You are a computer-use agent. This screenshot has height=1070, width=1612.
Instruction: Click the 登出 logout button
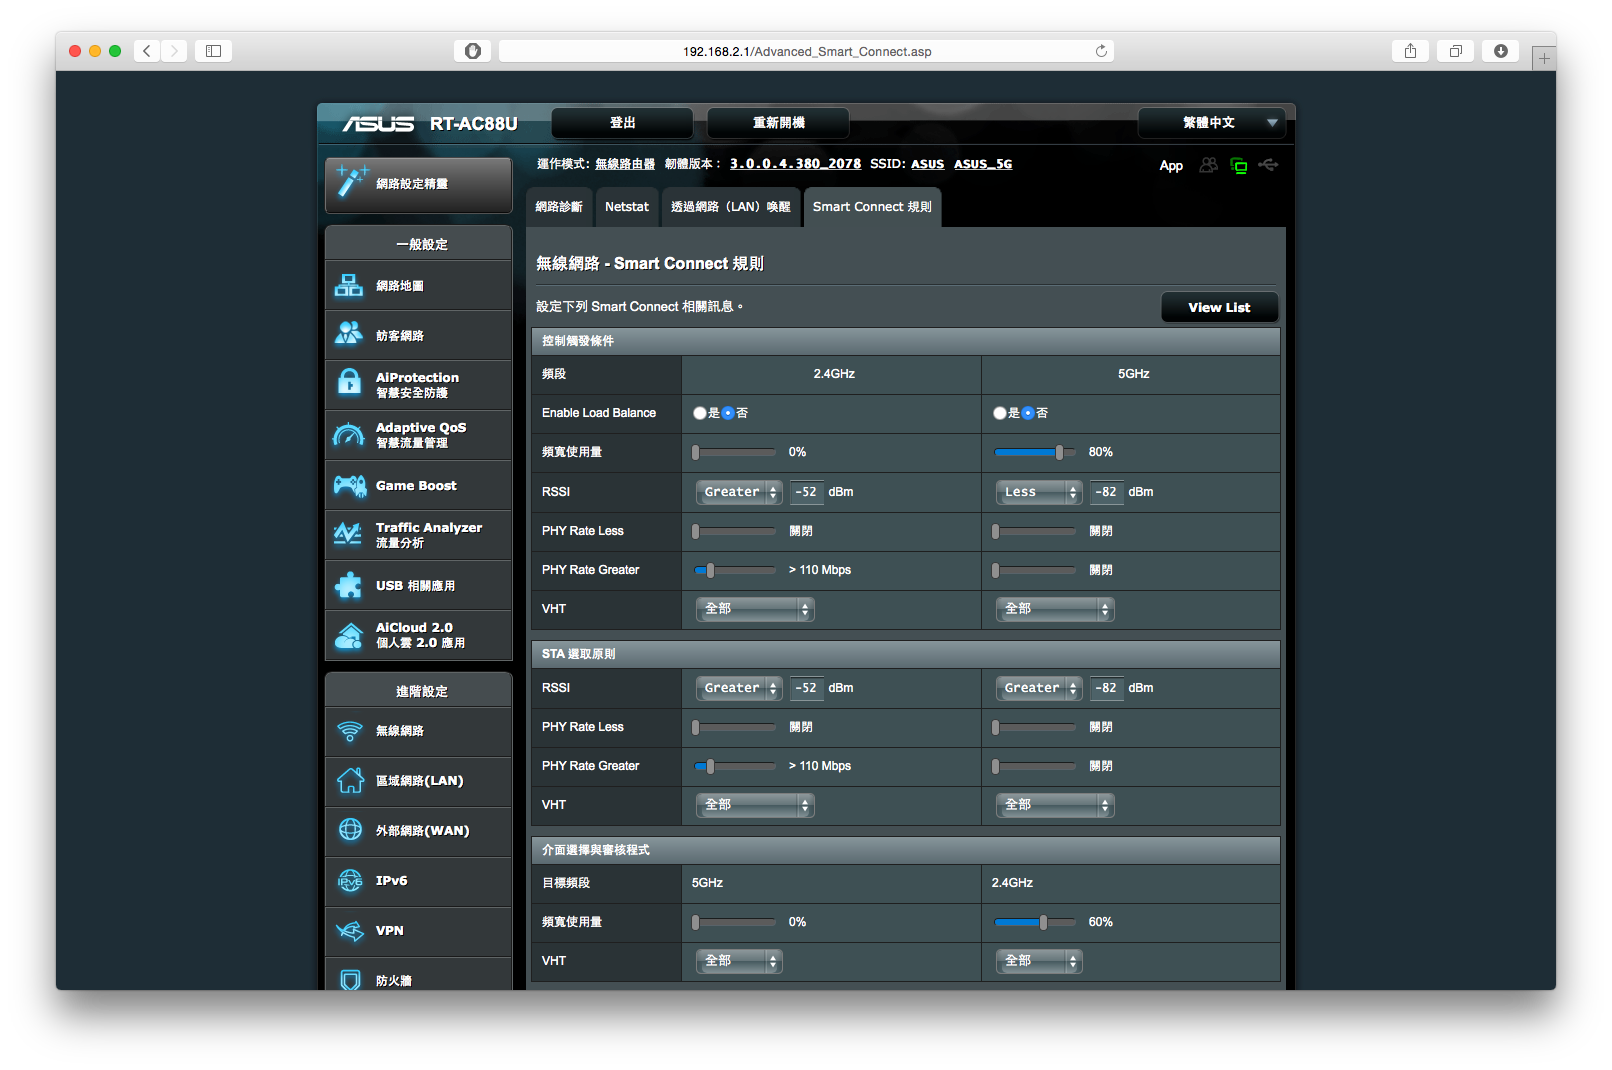point(622,123)
